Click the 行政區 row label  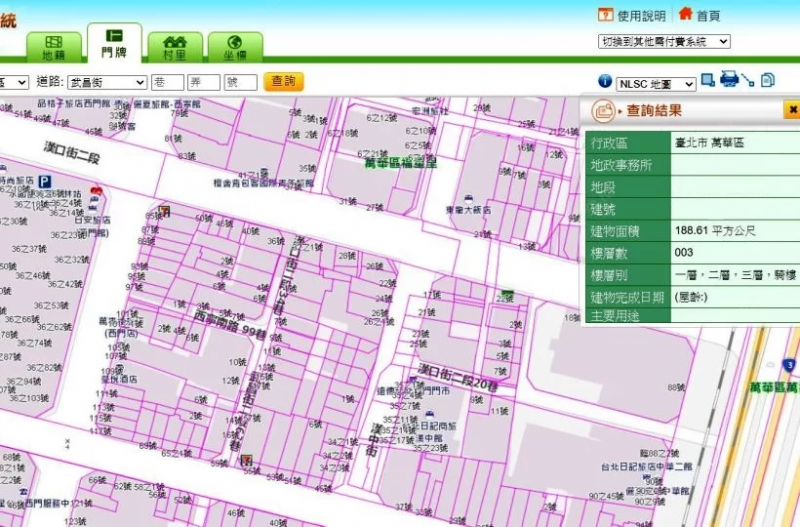[x=609, y=143]
